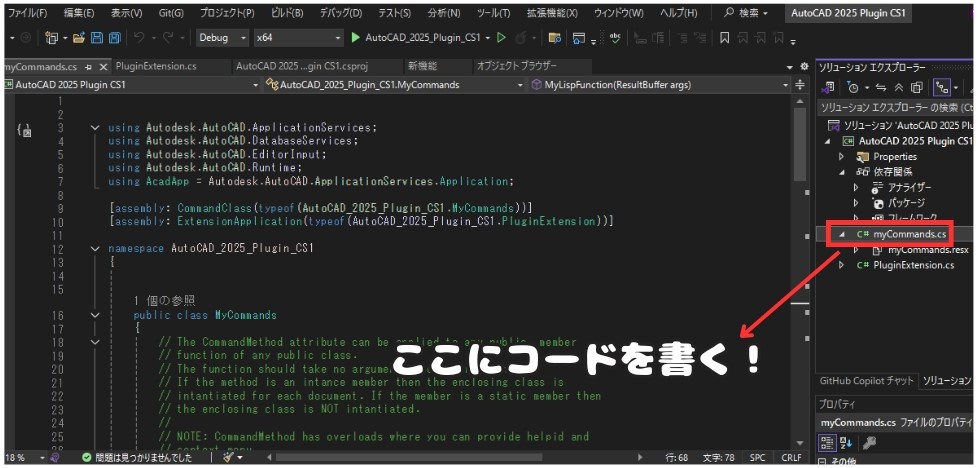Image resolution: width=978 pixels, height=468 pixels.
Task: Click Show All Files icon in Solution Explorer
Action: pyautogui.click(x=916, y=87)
